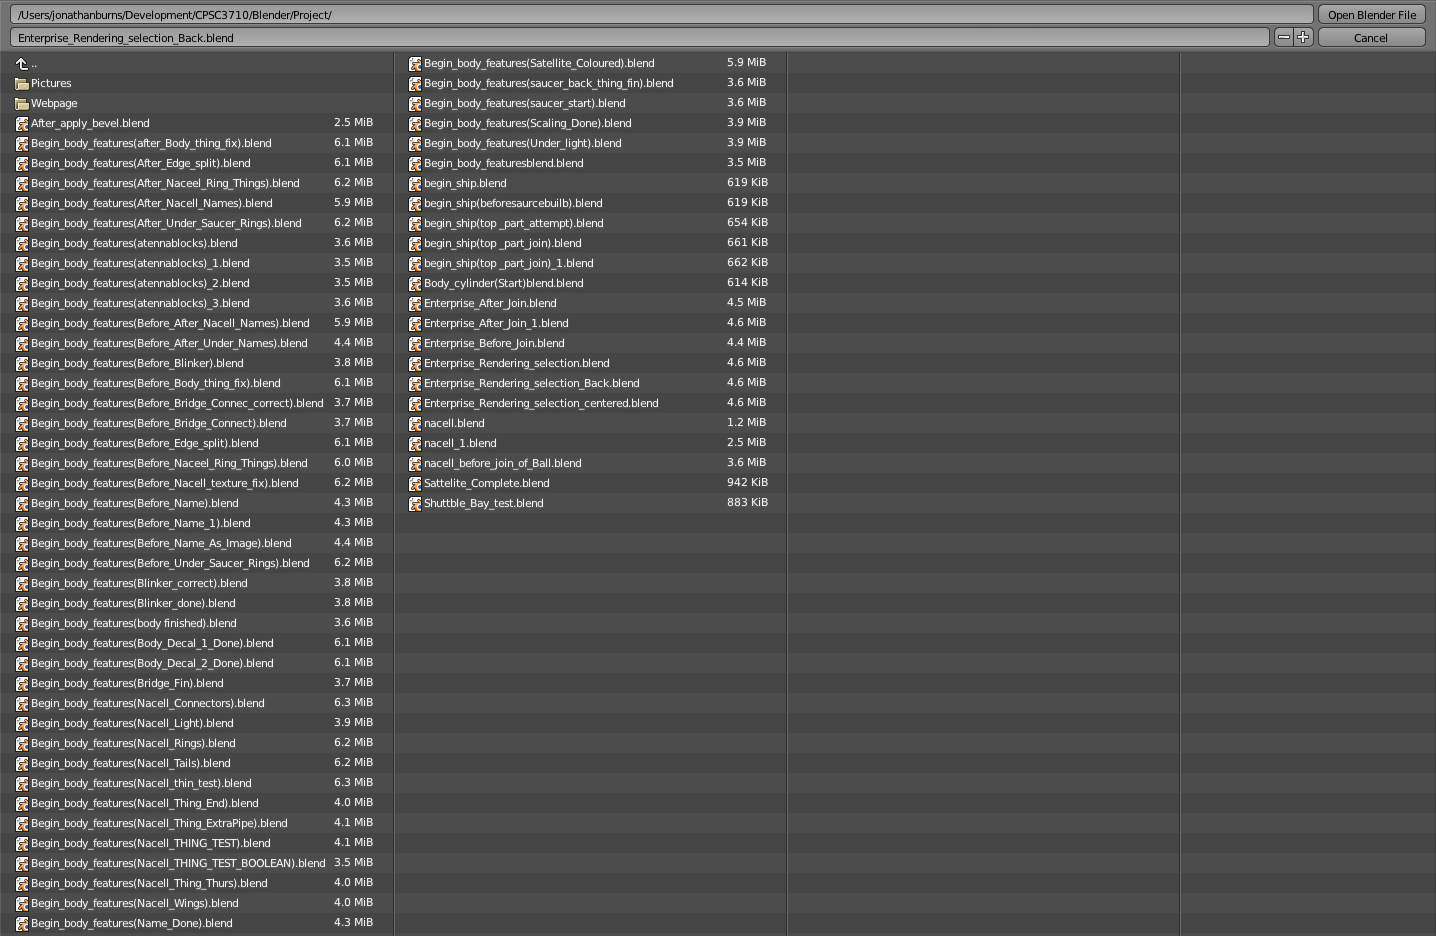Click the Pictures folder icon
Screen dimensions: 1436x936
[x=21, y=83]
